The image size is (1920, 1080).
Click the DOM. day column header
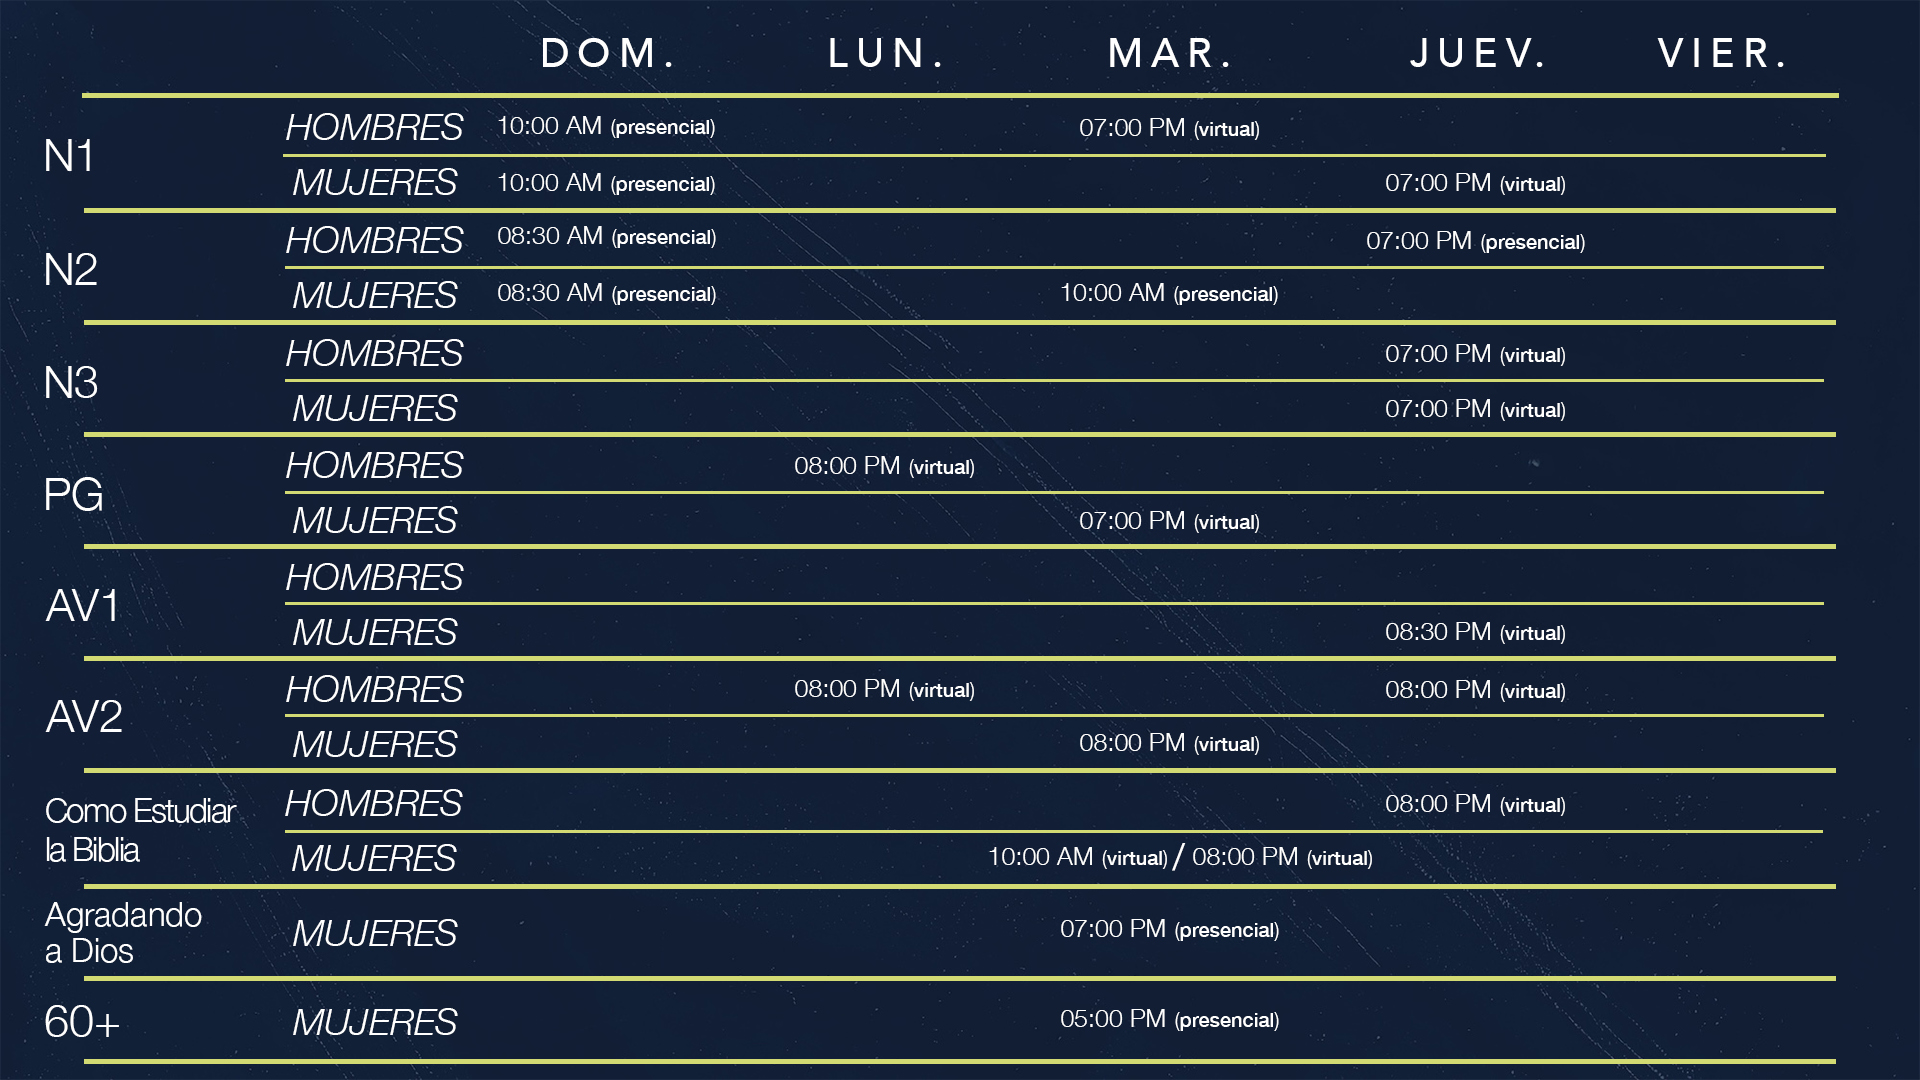point(608,54)
